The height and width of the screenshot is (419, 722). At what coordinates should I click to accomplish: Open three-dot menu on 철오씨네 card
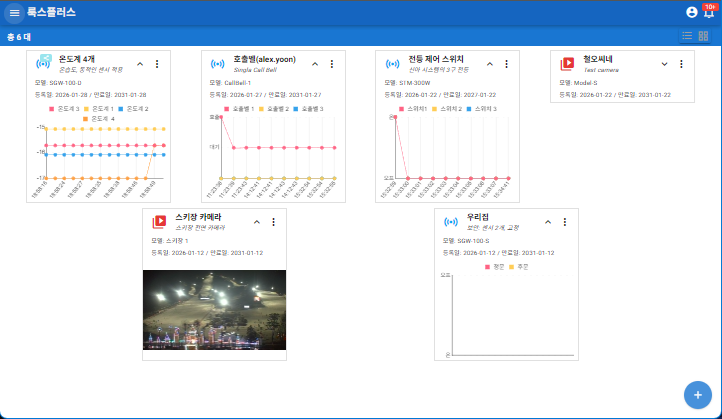click(682, 64)
